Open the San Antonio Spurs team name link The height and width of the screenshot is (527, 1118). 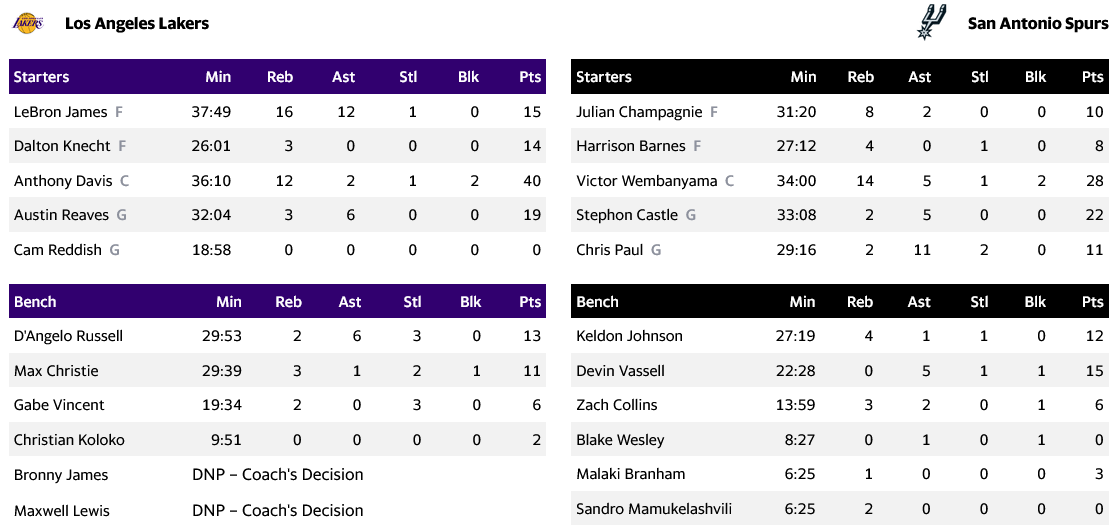pyautogui.click(x=1038, y=23)
